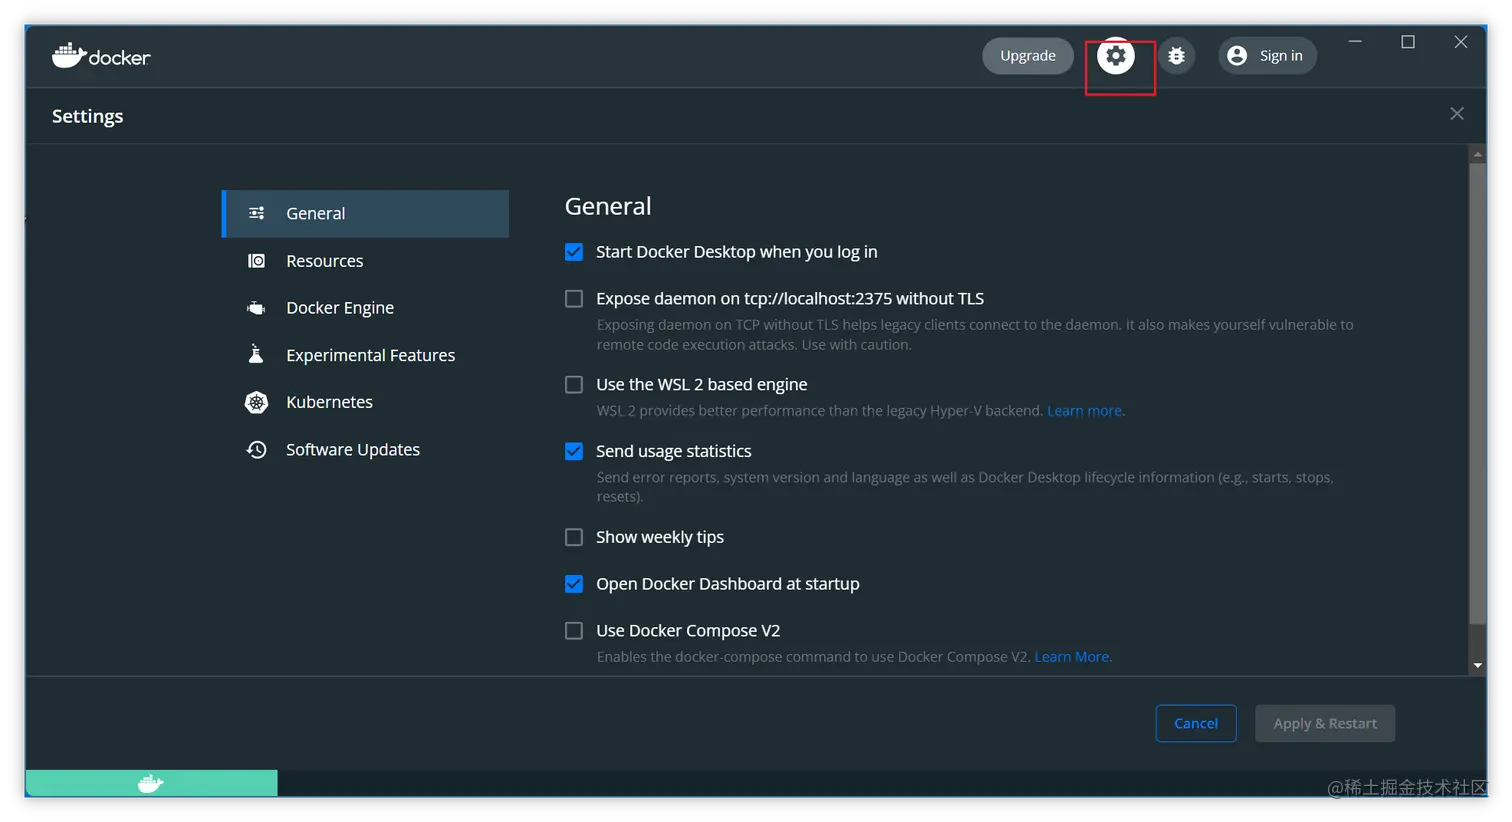Select the General settings tab
This screenshot has height=822, width=1512.
(x=365, y=213)
